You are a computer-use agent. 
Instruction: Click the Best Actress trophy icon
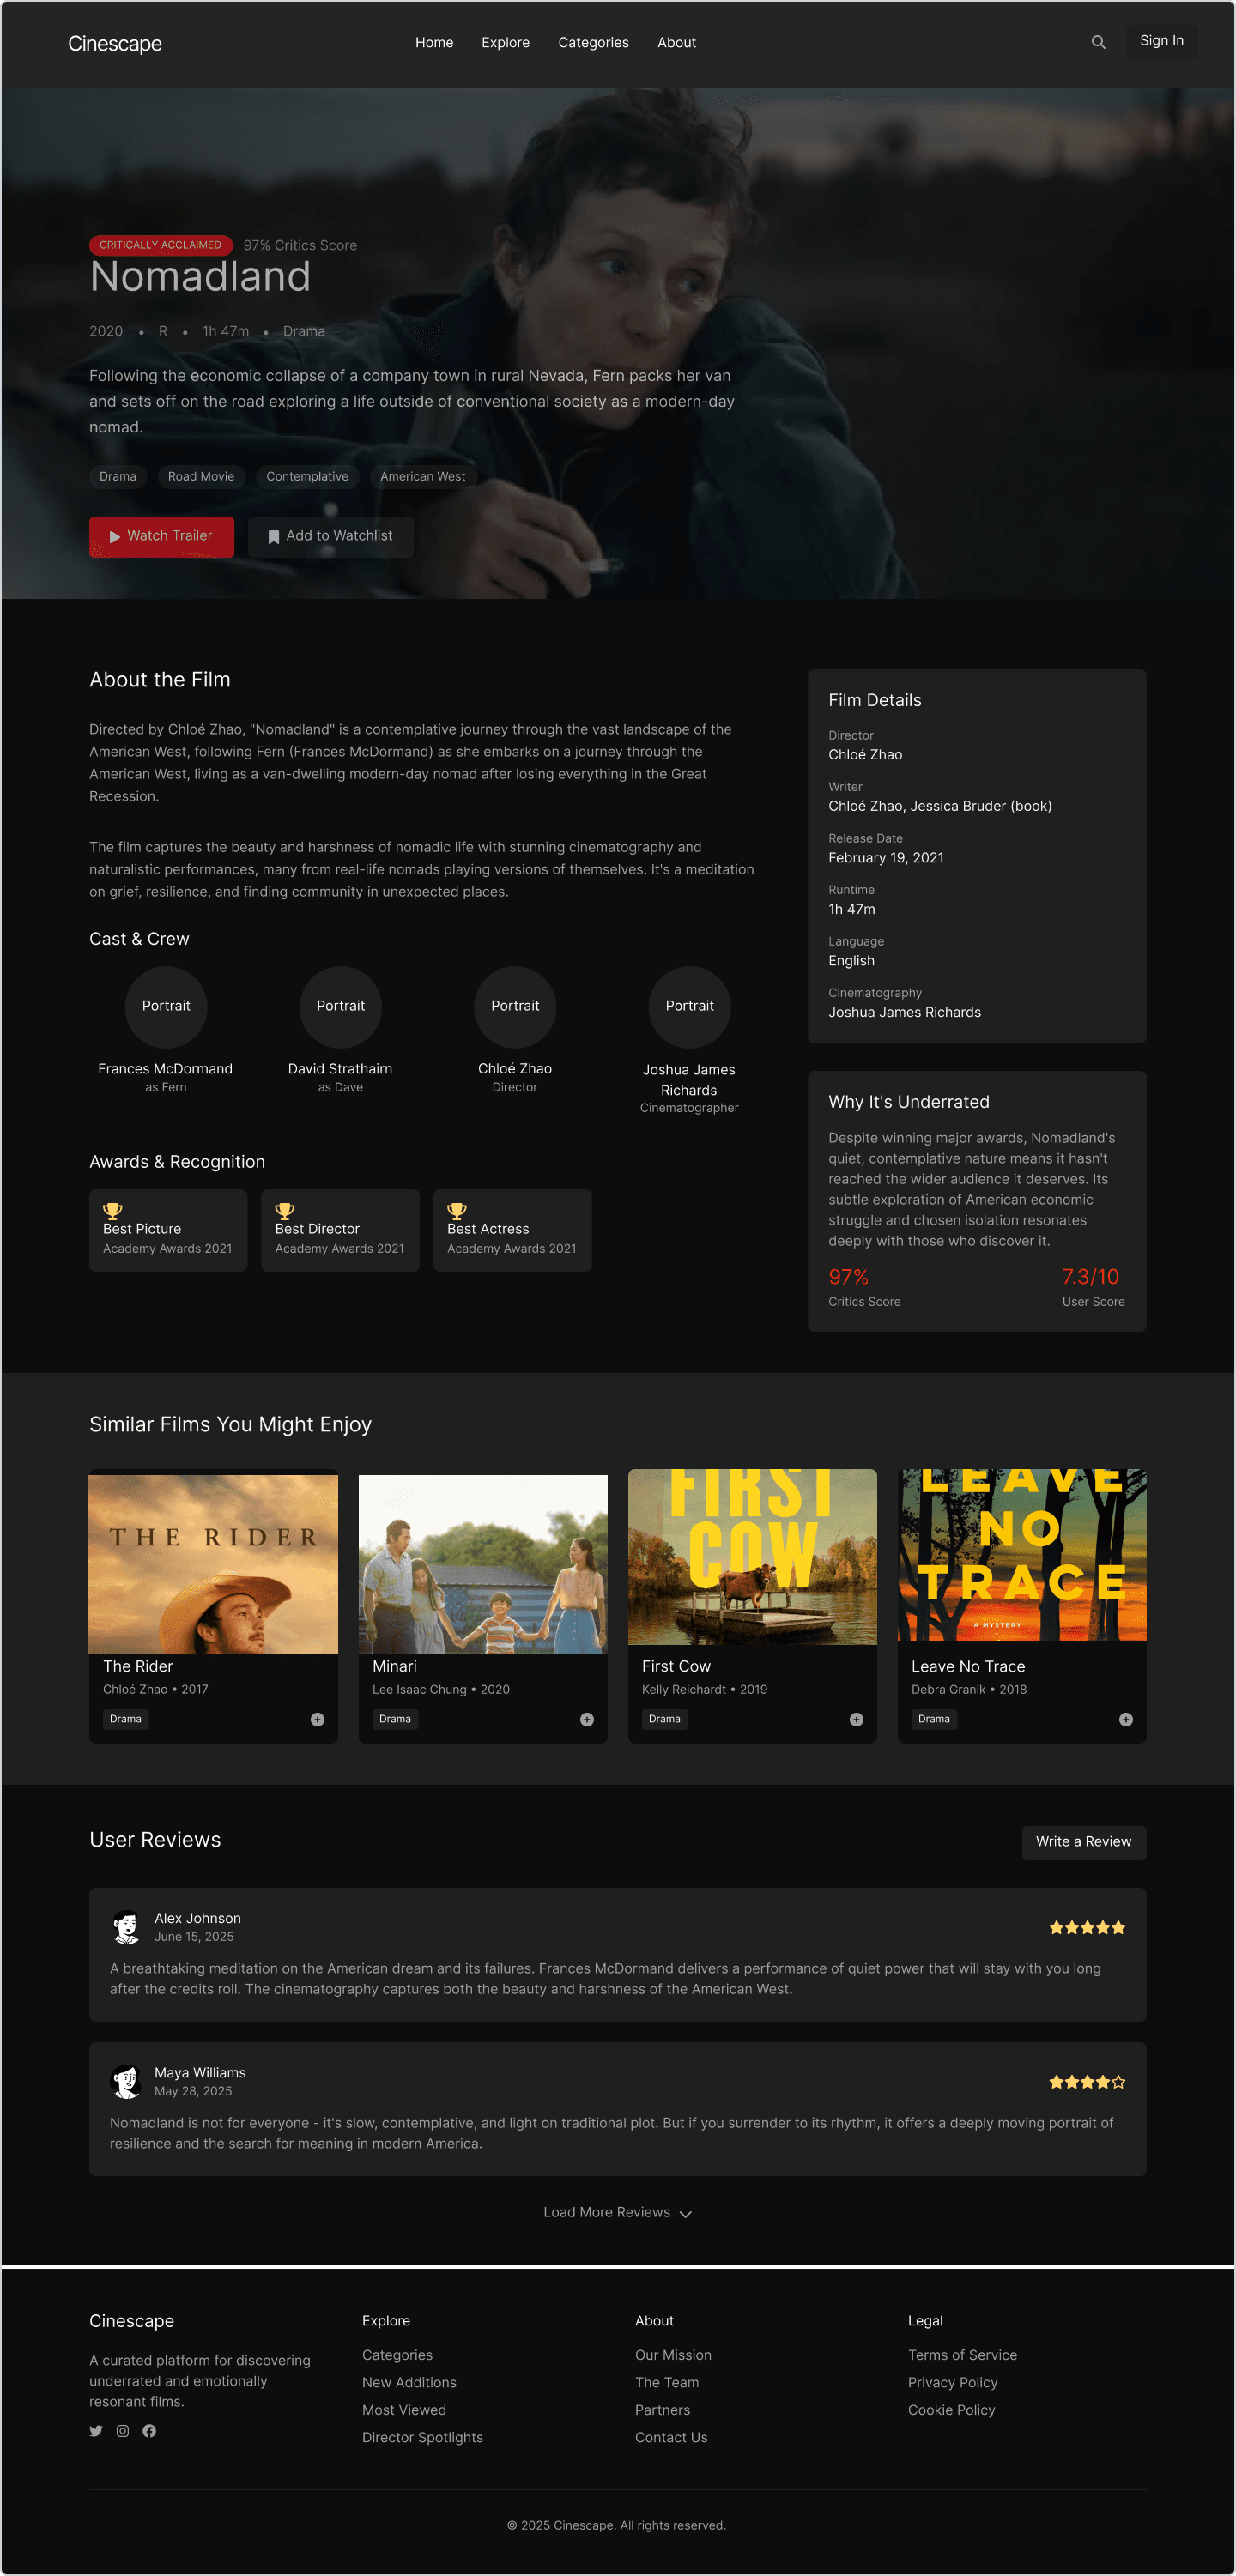pyautogui.click(x=457, y=1211)
